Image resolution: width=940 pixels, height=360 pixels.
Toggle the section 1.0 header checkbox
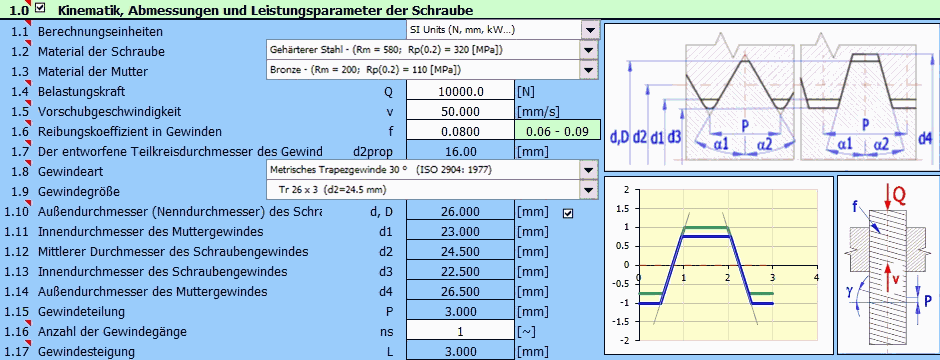click(40, 8)
